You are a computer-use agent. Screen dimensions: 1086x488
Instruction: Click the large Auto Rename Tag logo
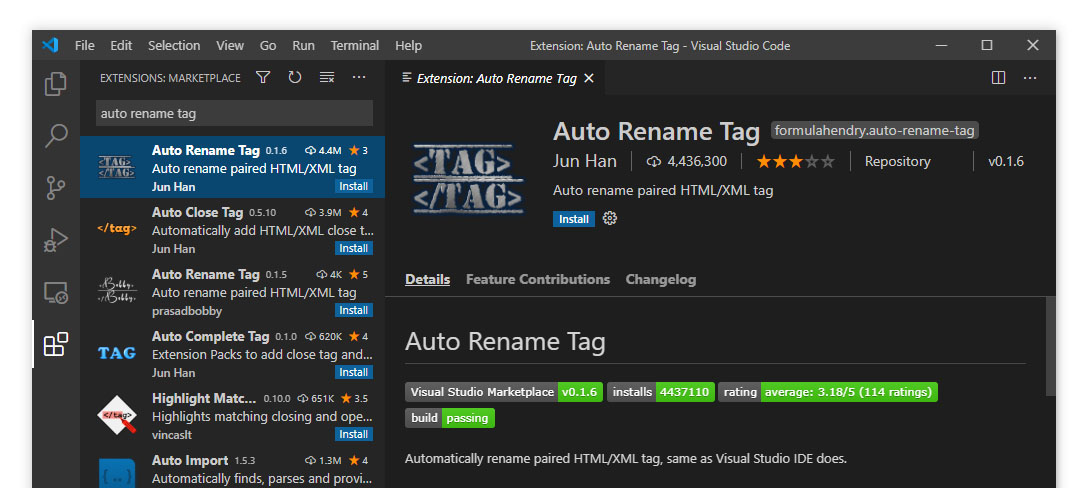468,178
